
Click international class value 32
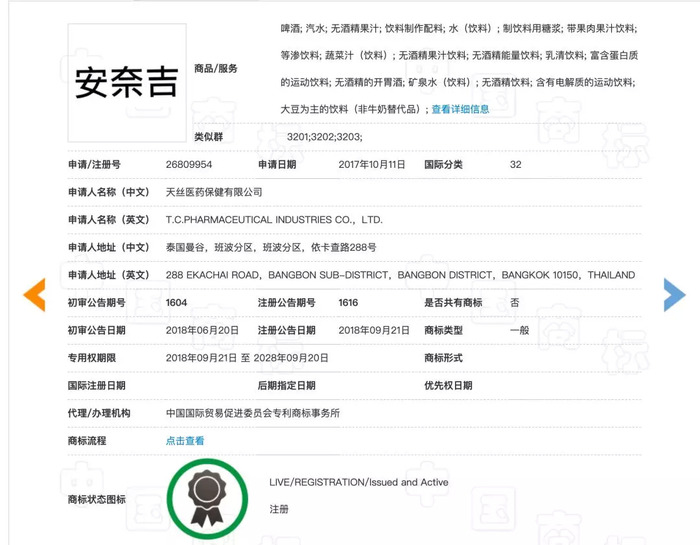pyautogui.click(x=516, y=164)
